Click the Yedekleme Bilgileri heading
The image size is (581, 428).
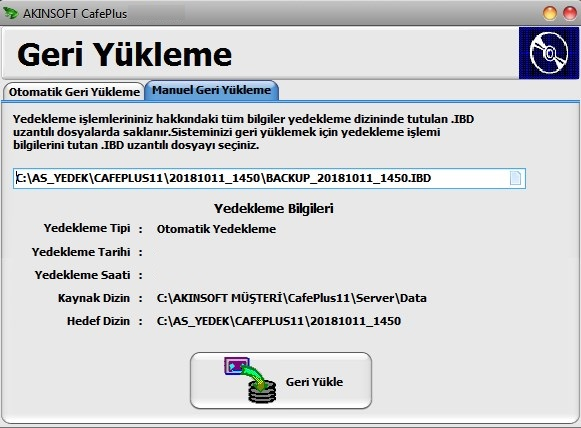click(x=274, y=208)
